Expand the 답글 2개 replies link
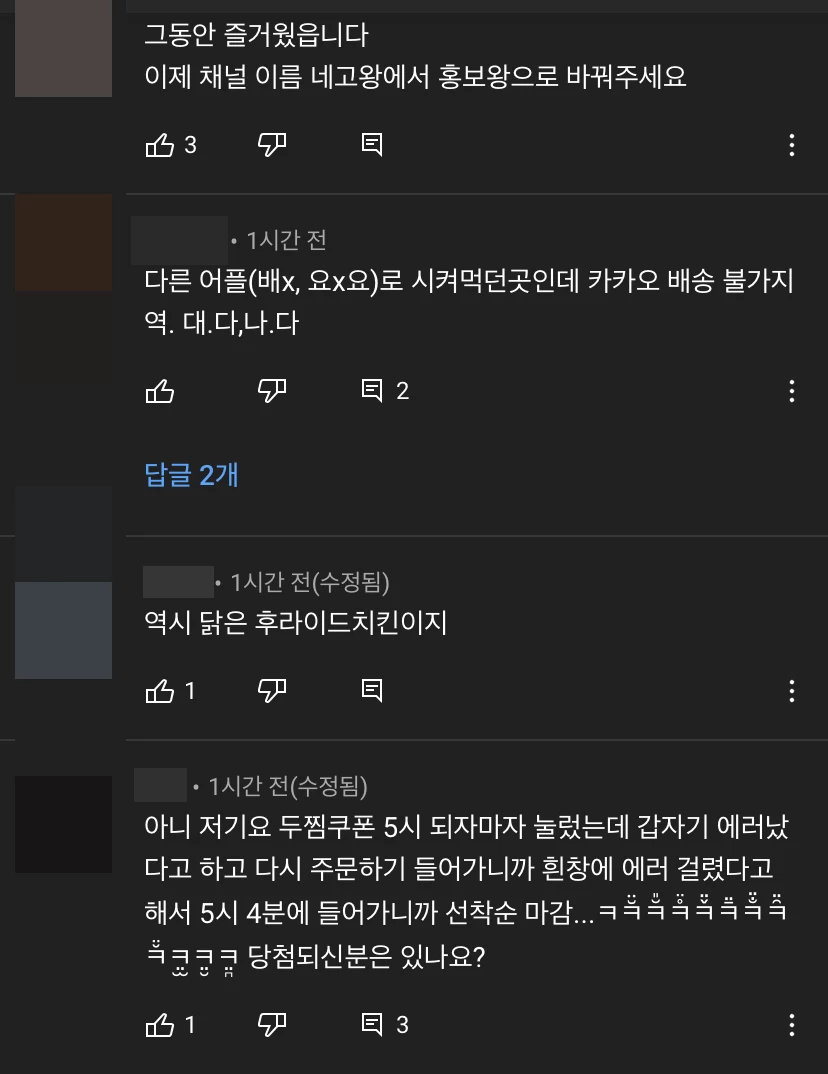Viewport: 828px width, 1074px height. tap(191, 475)
